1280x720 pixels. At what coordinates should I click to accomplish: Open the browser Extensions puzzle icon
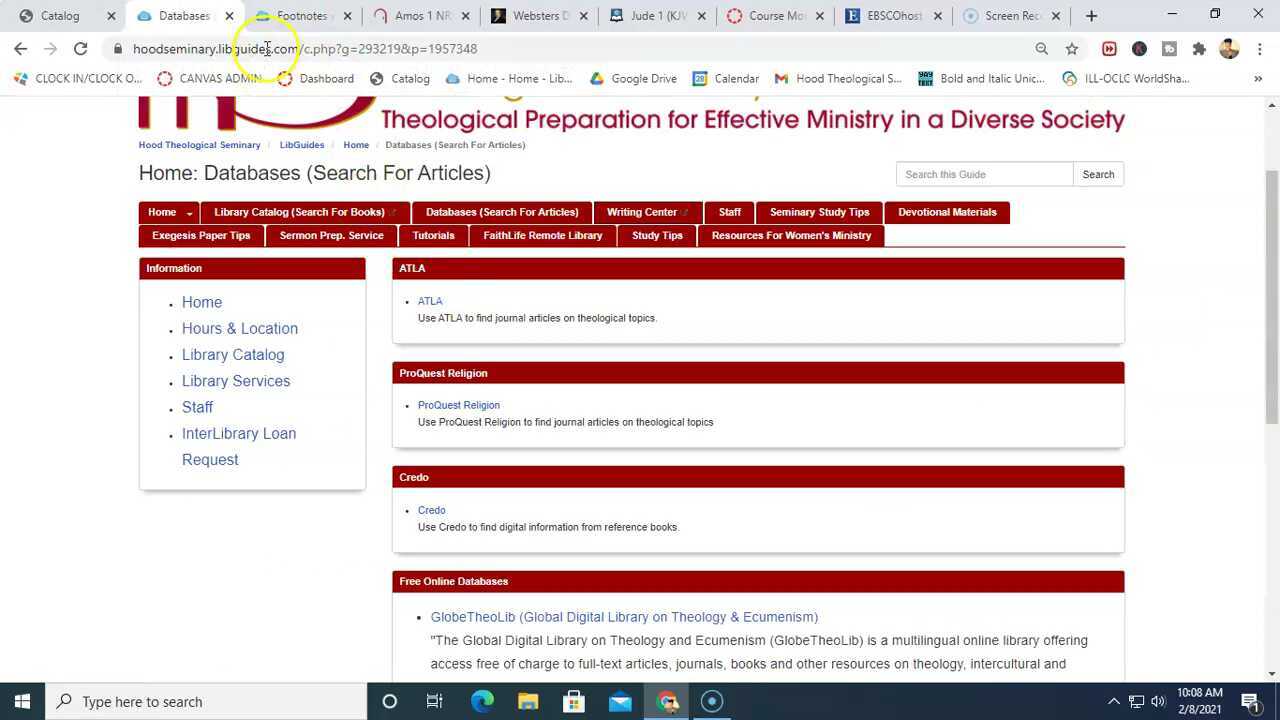1199,48
